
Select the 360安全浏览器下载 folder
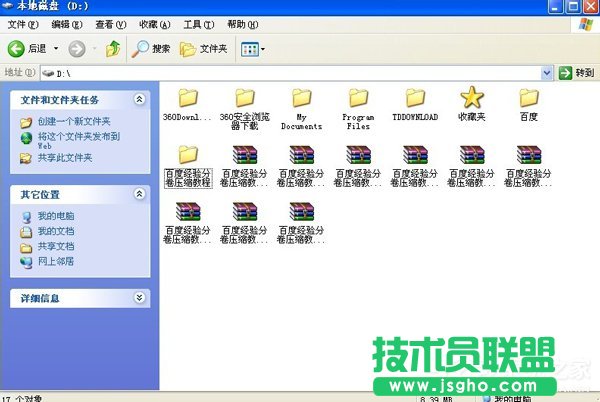(245, 98)
